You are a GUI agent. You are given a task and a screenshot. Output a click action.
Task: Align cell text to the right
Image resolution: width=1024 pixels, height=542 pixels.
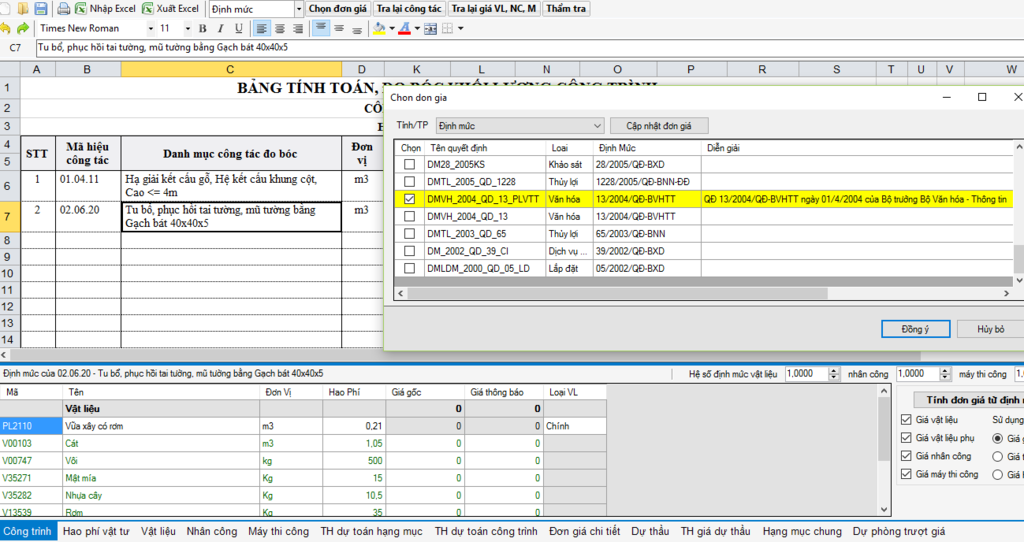pos(298,28)
